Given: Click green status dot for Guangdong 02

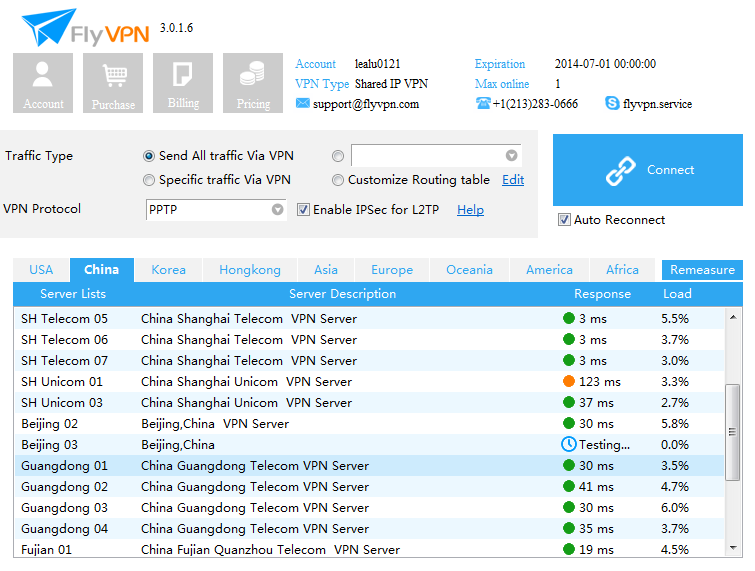Looking at the screenshot, I should pyautogui.click(x=569, y=486).
